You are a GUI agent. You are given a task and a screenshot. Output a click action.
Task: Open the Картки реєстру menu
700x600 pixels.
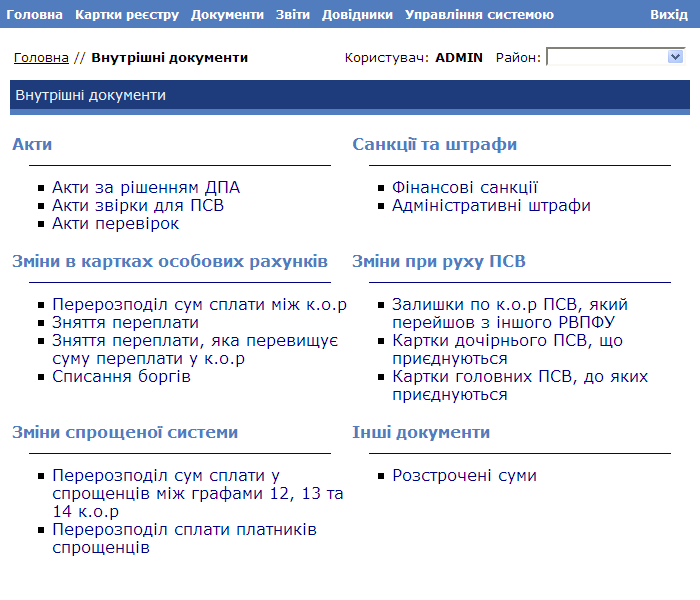click(x=127, y=15)
